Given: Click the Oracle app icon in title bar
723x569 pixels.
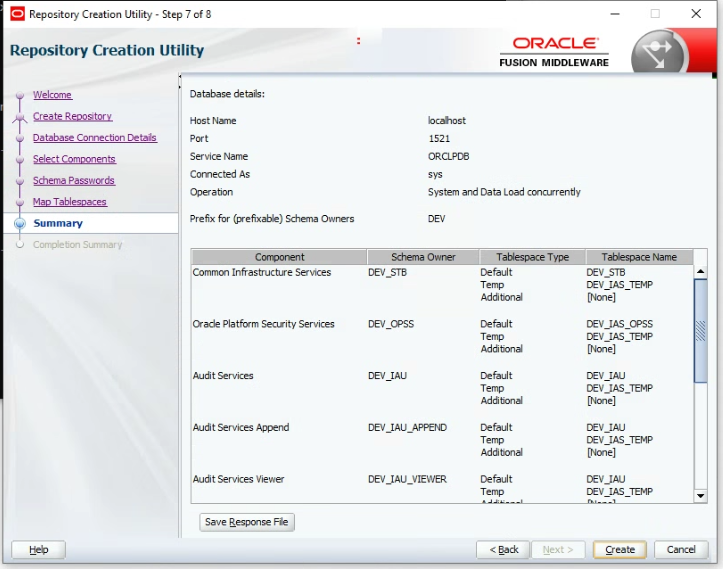Looking at the screenshot, I should [17, 14].
